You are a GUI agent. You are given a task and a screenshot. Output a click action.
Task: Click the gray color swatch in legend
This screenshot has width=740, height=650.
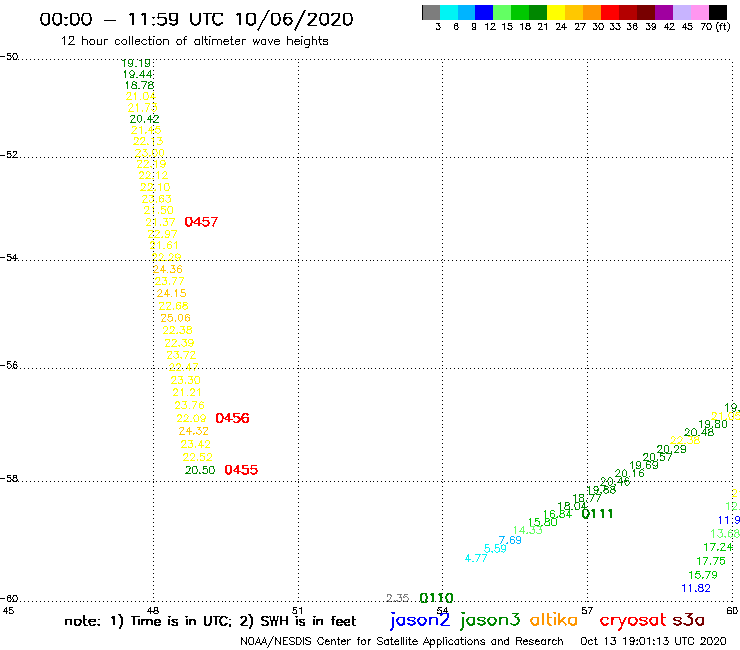click(431, 12)
